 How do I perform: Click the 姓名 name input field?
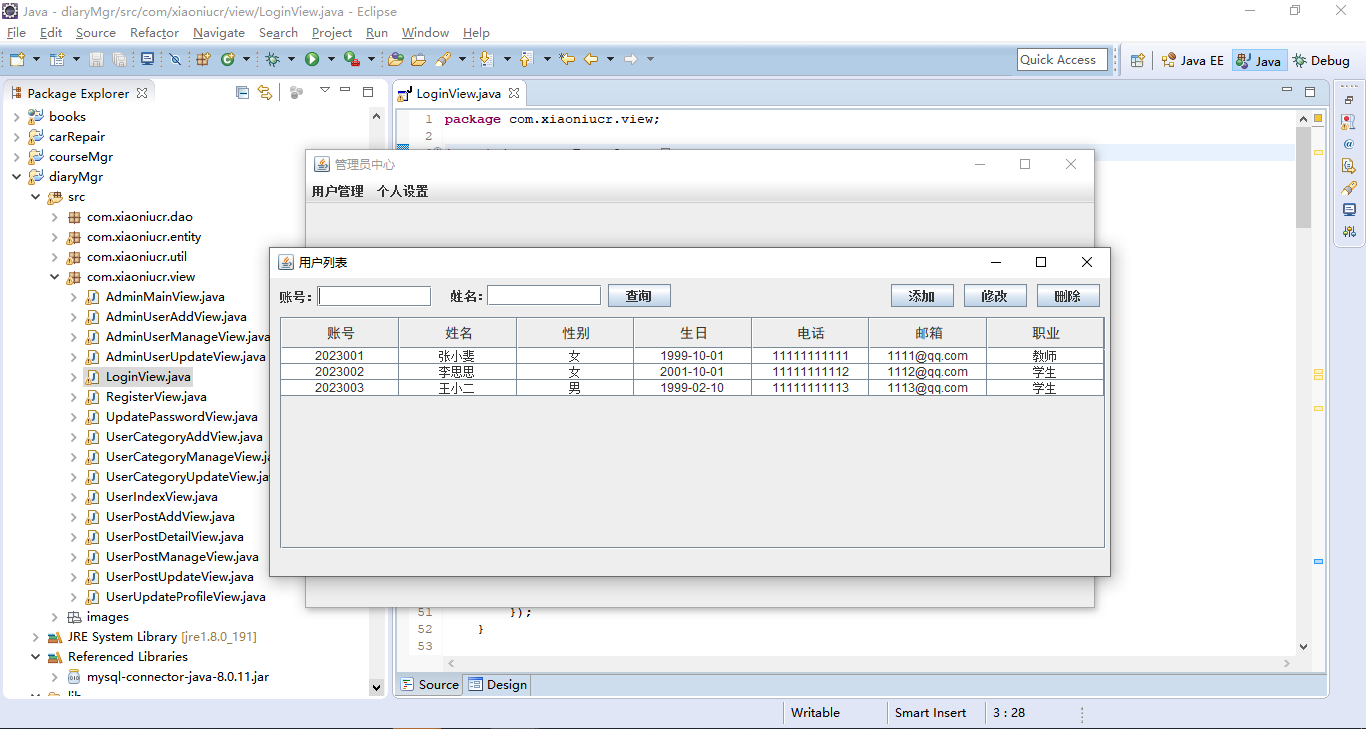point(544,296)
